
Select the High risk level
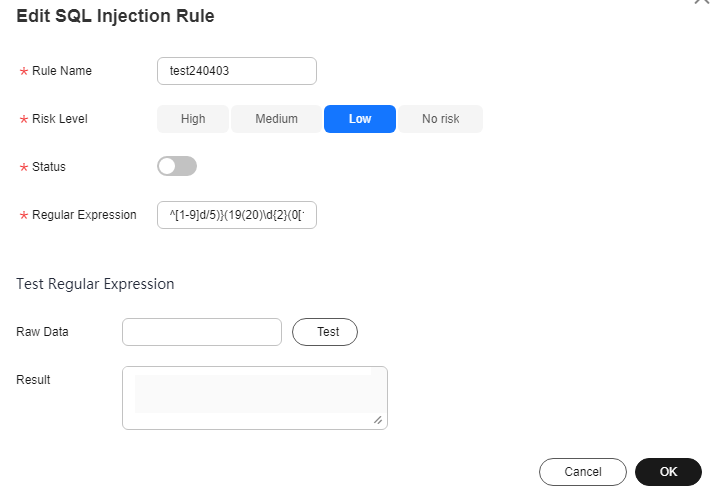[x=193, y=119]
